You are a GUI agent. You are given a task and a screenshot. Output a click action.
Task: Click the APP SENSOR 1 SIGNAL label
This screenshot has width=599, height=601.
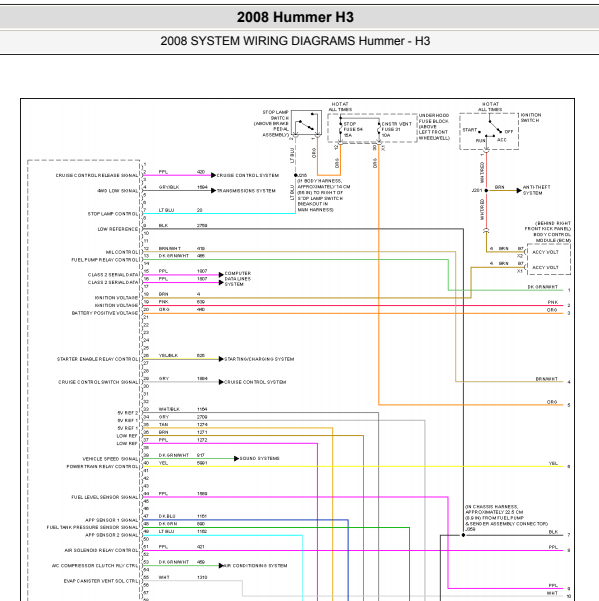[112, 520]
